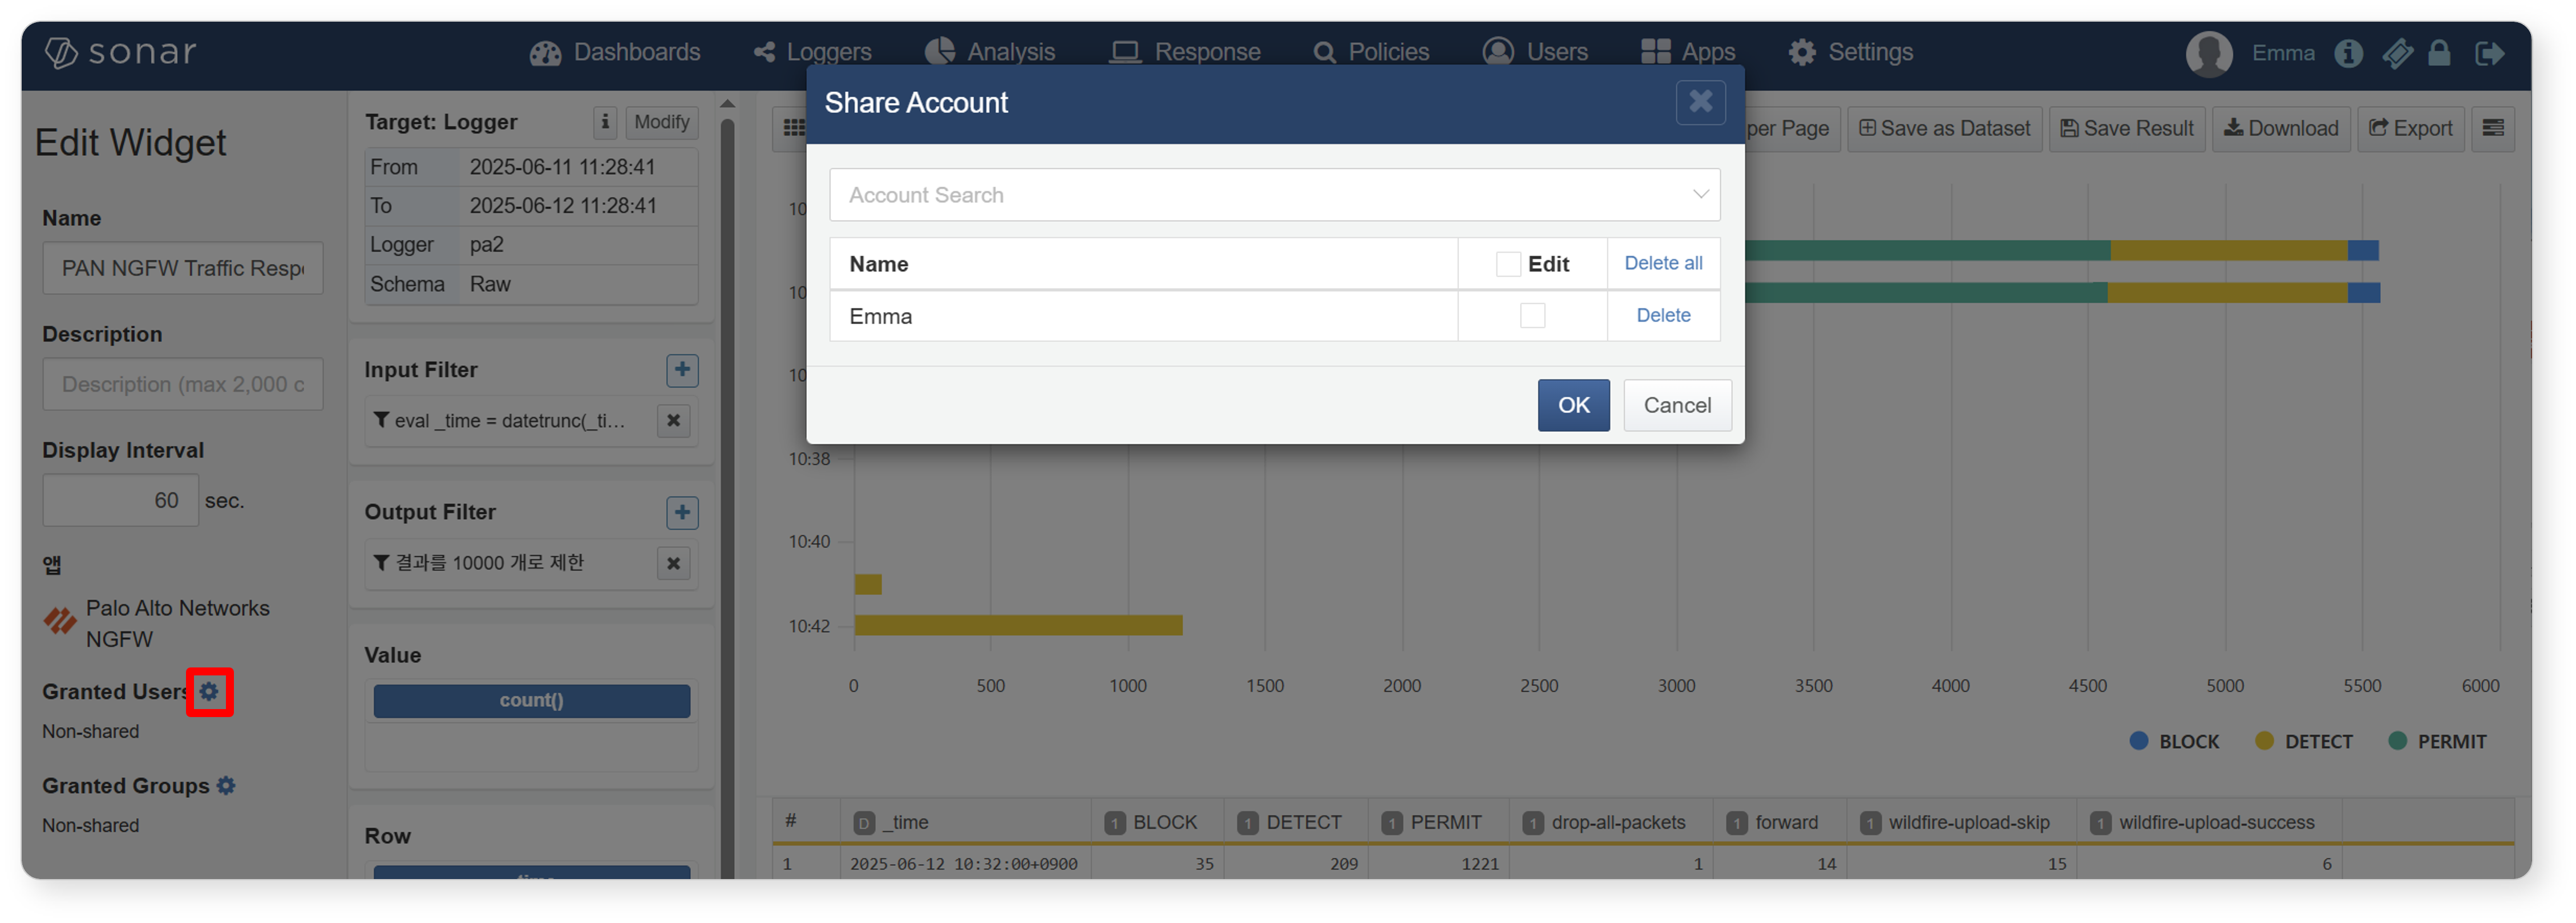Image resolution: width=2576 pixels, height=923 pixels.
Task: Click the Cancel button
Action: (x=1677, y=405)
